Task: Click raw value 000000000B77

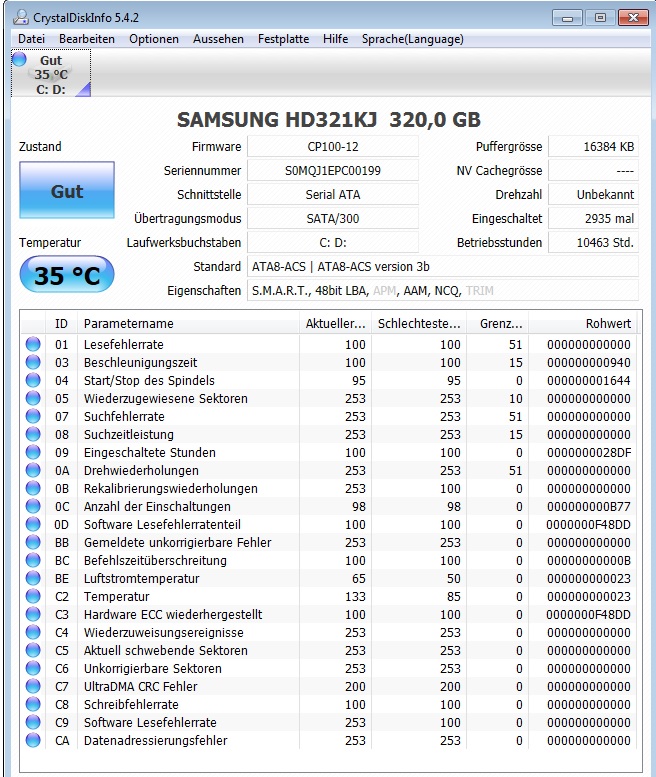Action: point(589,506)
